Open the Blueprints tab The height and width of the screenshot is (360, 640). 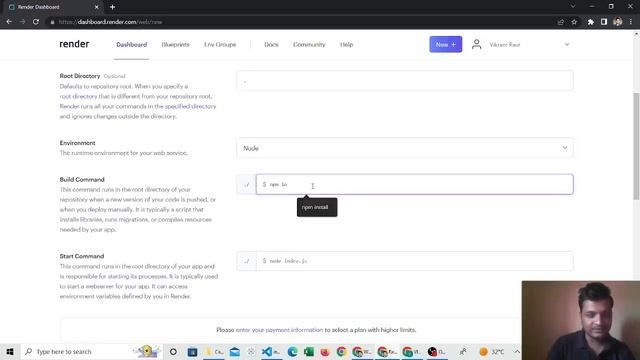click(176, 44)
